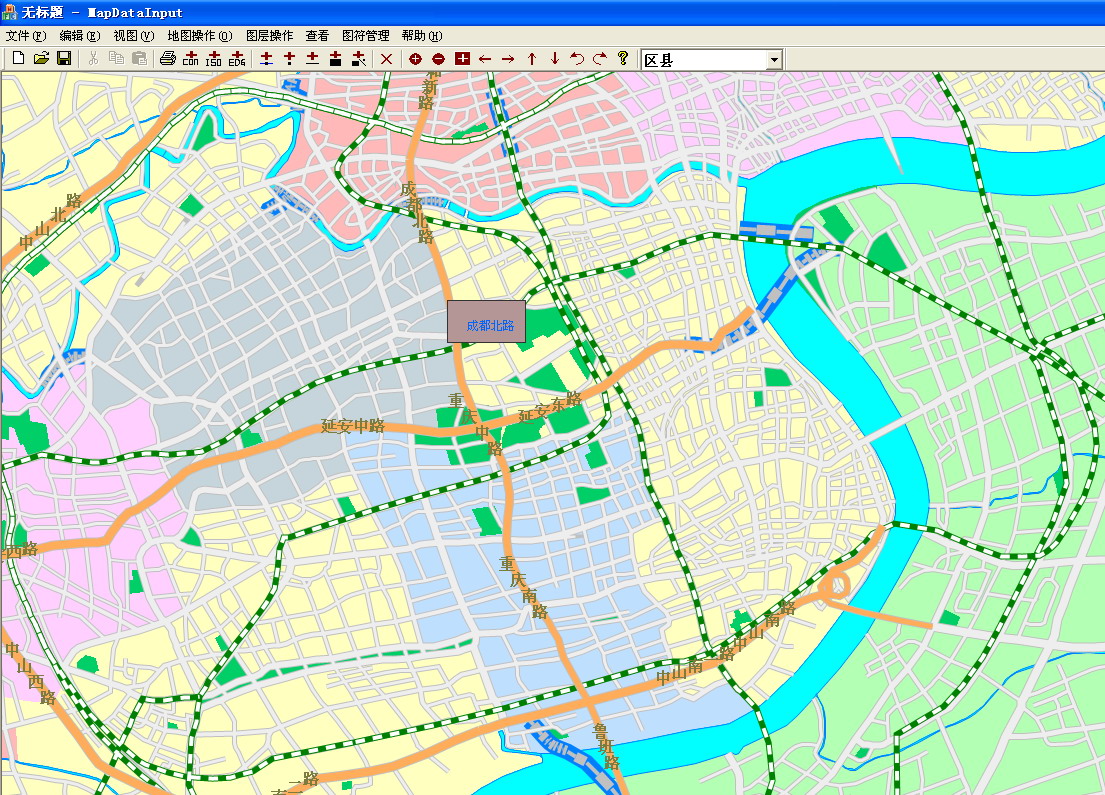This screenshot has width=1105, height=795.
Task: Select the CON toolbar tool
Action: click(191, 58)
